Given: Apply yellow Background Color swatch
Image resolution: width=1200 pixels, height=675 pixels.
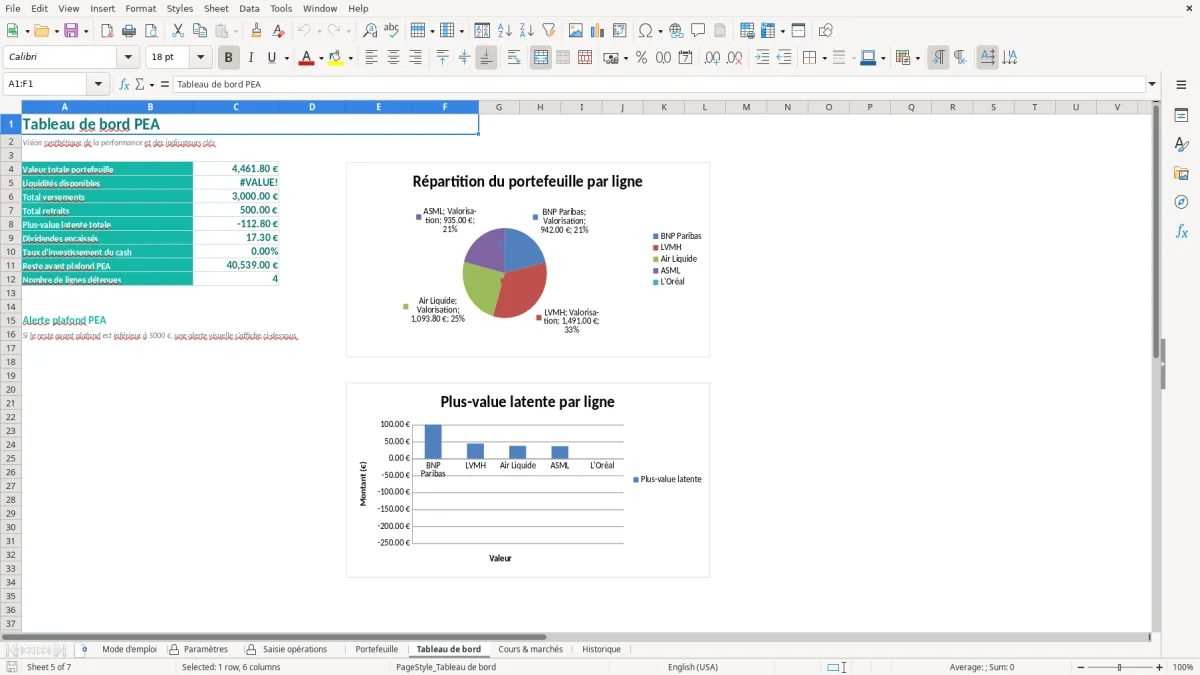Looking at the screenshot, I should (x=336, y=58).
